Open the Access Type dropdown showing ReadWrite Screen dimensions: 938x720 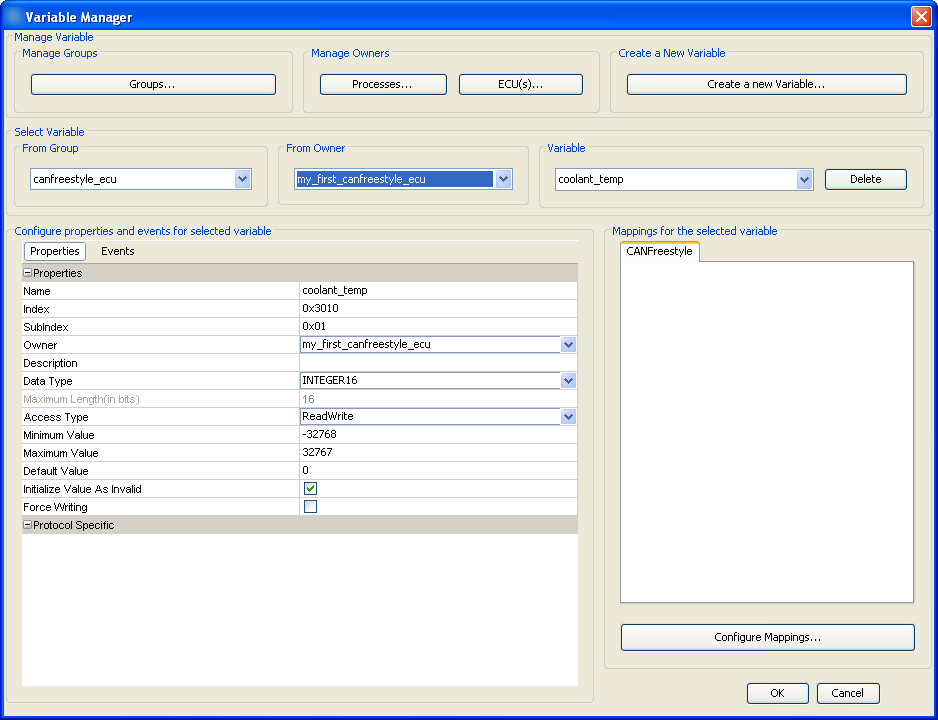pos(568,416)
